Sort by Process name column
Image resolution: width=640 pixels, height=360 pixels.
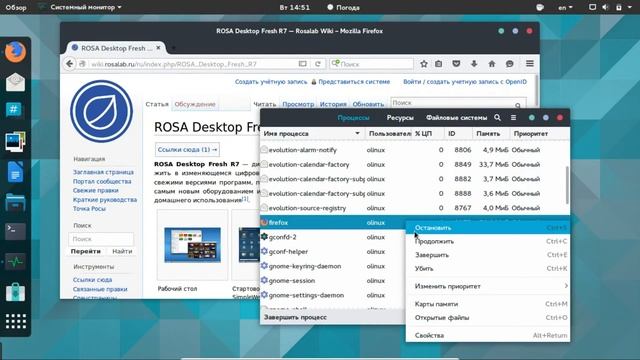pos(312,133)
